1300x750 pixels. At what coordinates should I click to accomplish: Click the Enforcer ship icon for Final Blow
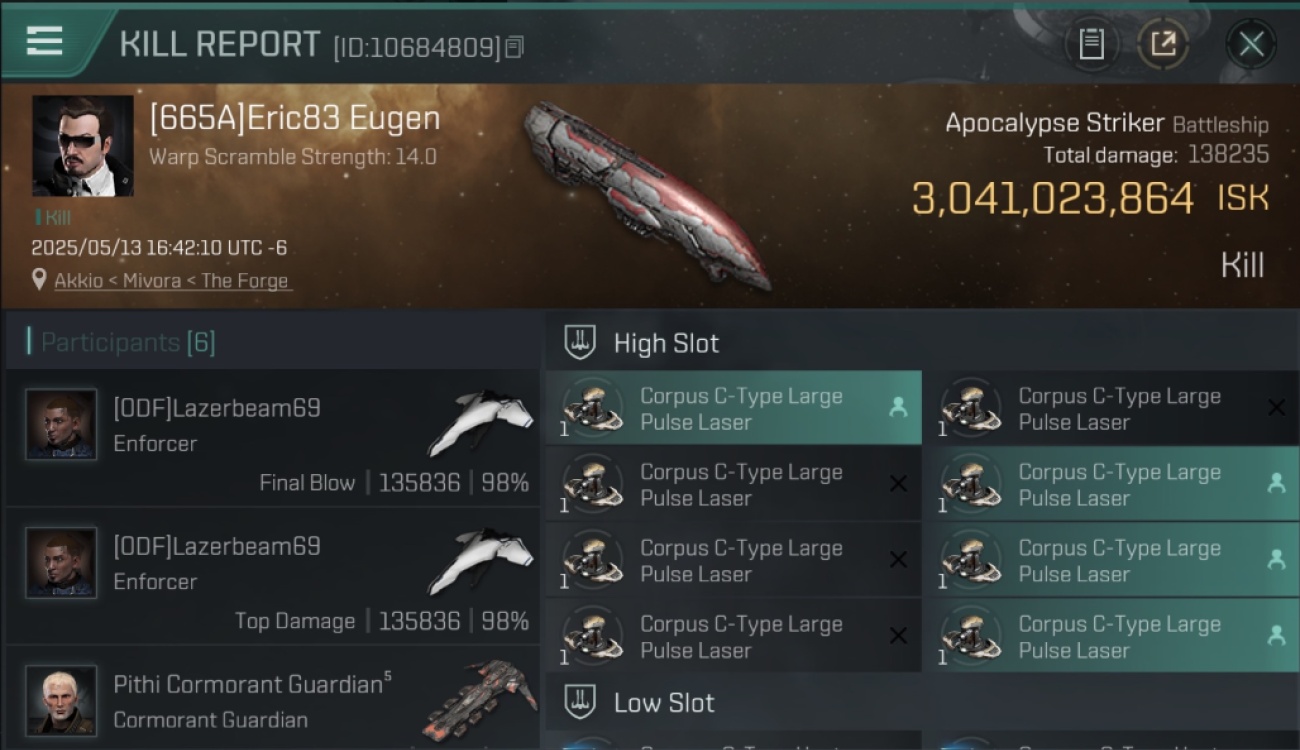point(481,422)
